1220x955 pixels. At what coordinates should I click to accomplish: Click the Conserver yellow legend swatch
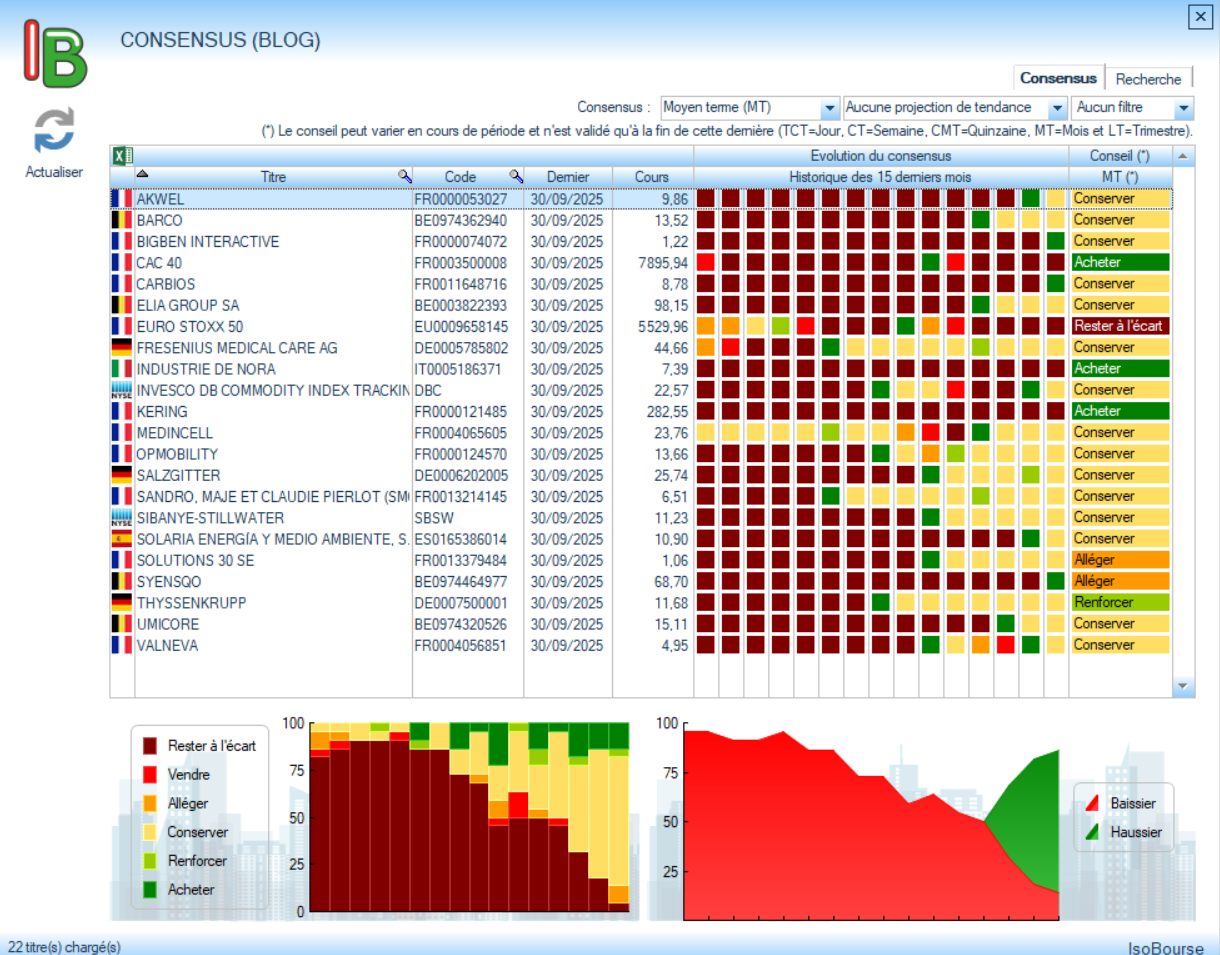(x=150, y=832)
